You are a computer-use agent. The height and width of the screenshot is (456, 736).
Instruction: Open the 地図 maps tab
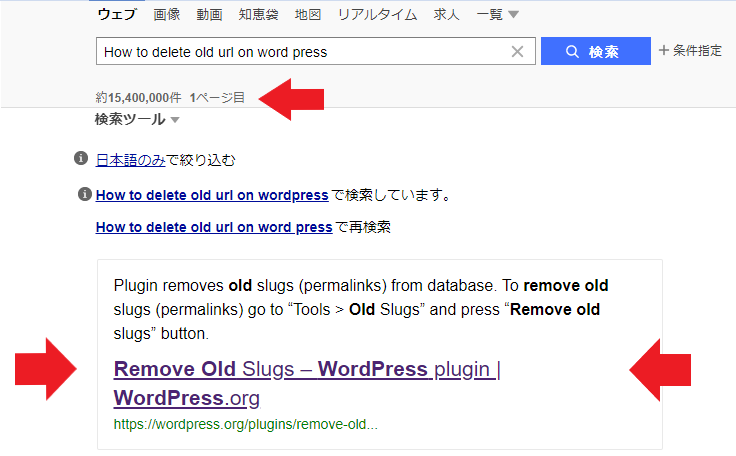coord(308,15)
